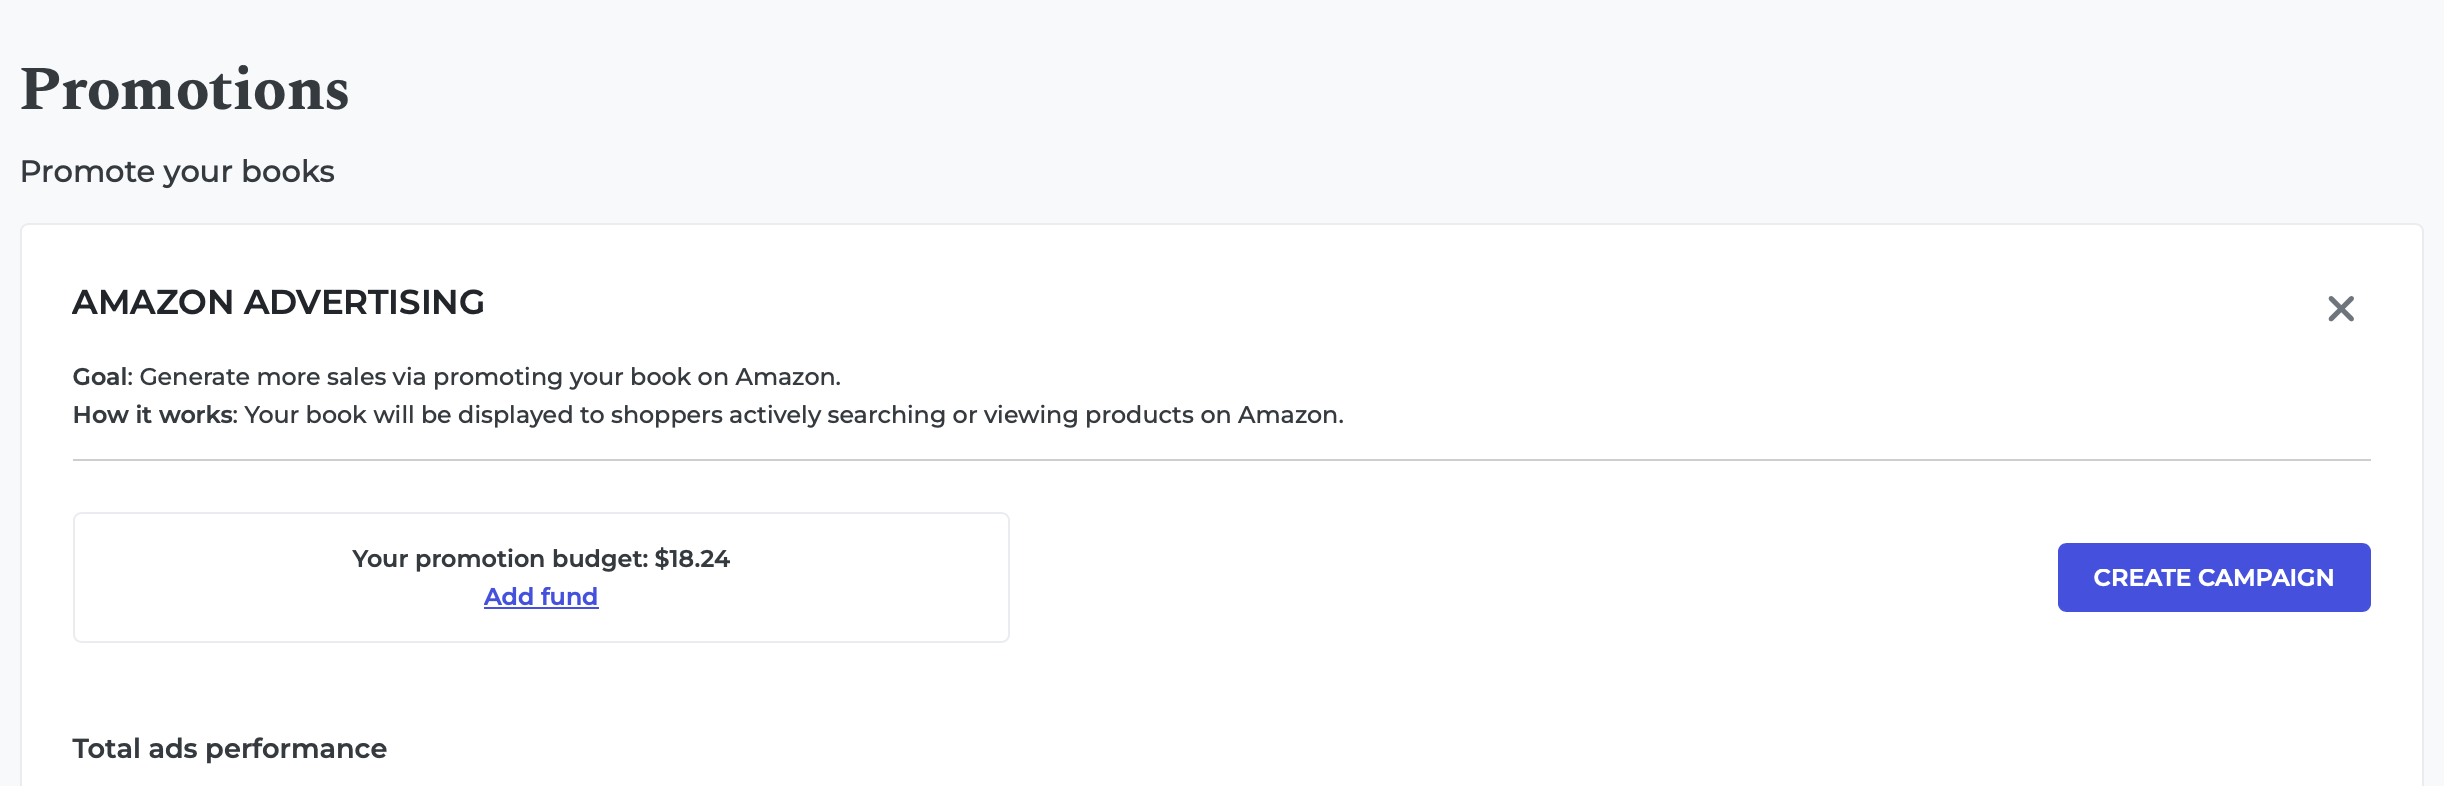
Task: Click the bold 'Goal:' label
Action: point(102,377)
